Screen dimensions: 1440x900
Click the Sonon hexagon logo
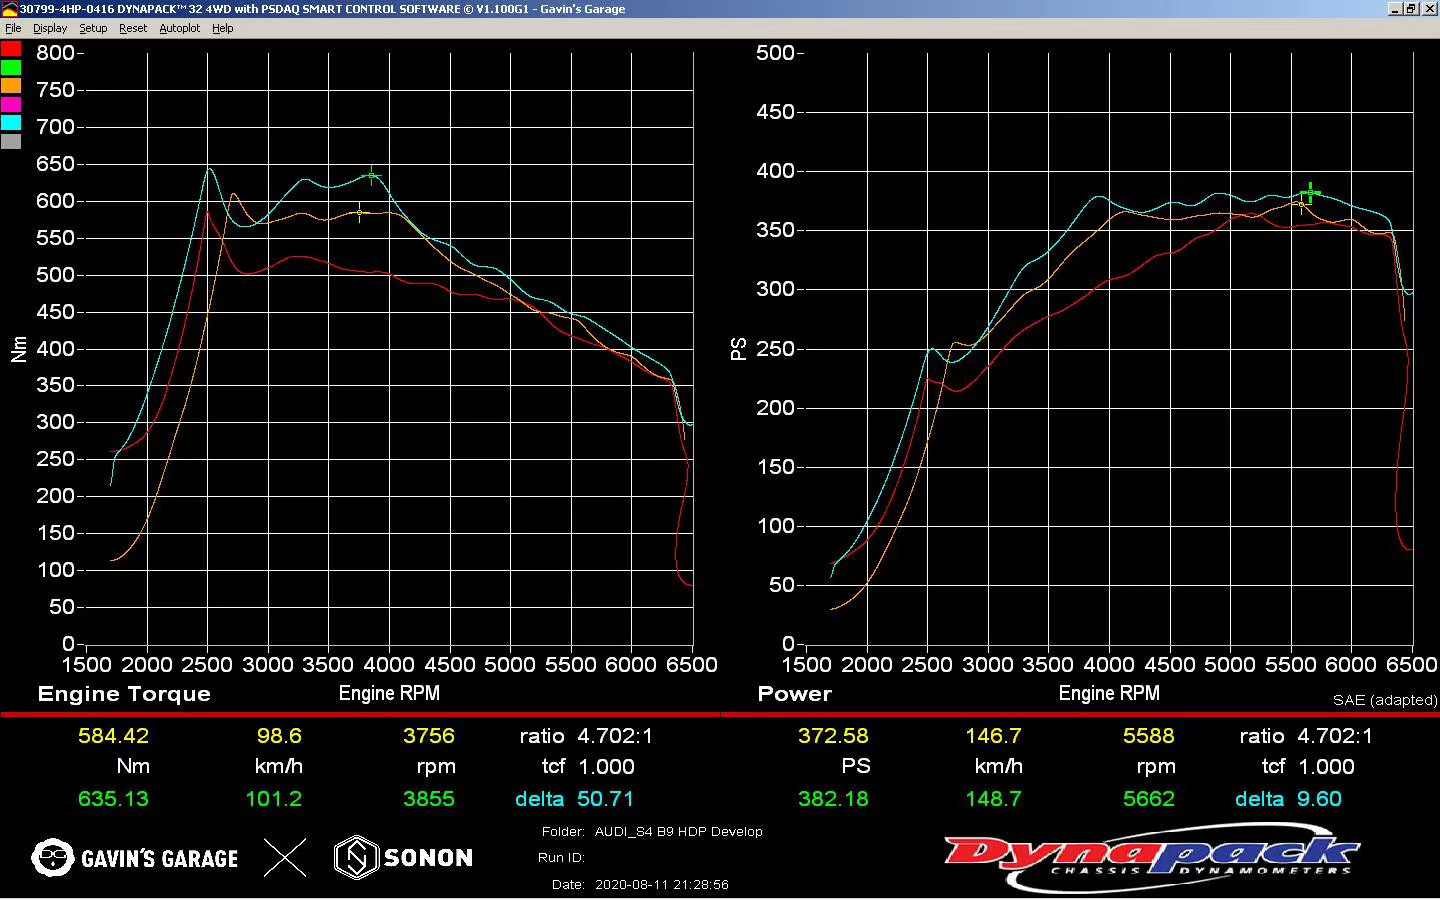tap(356, 857)
